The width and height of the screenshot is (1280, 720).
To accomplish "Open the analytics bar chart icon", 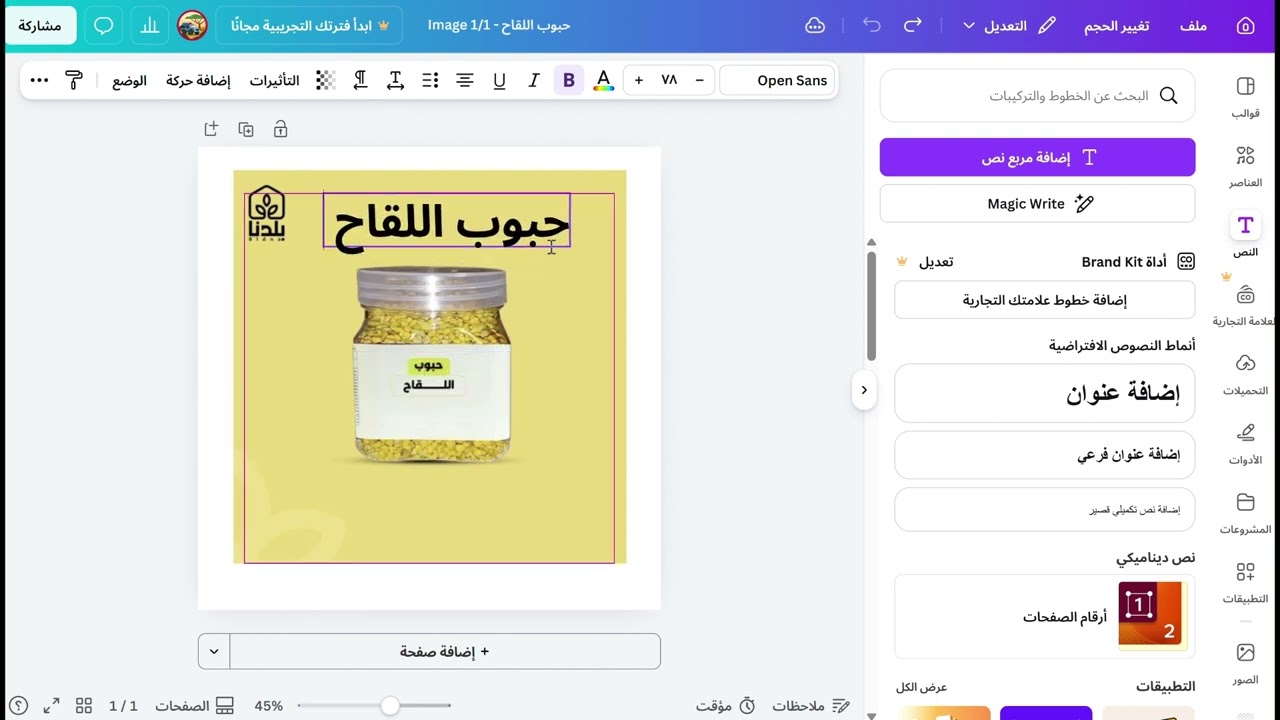I will click(150, 26).
